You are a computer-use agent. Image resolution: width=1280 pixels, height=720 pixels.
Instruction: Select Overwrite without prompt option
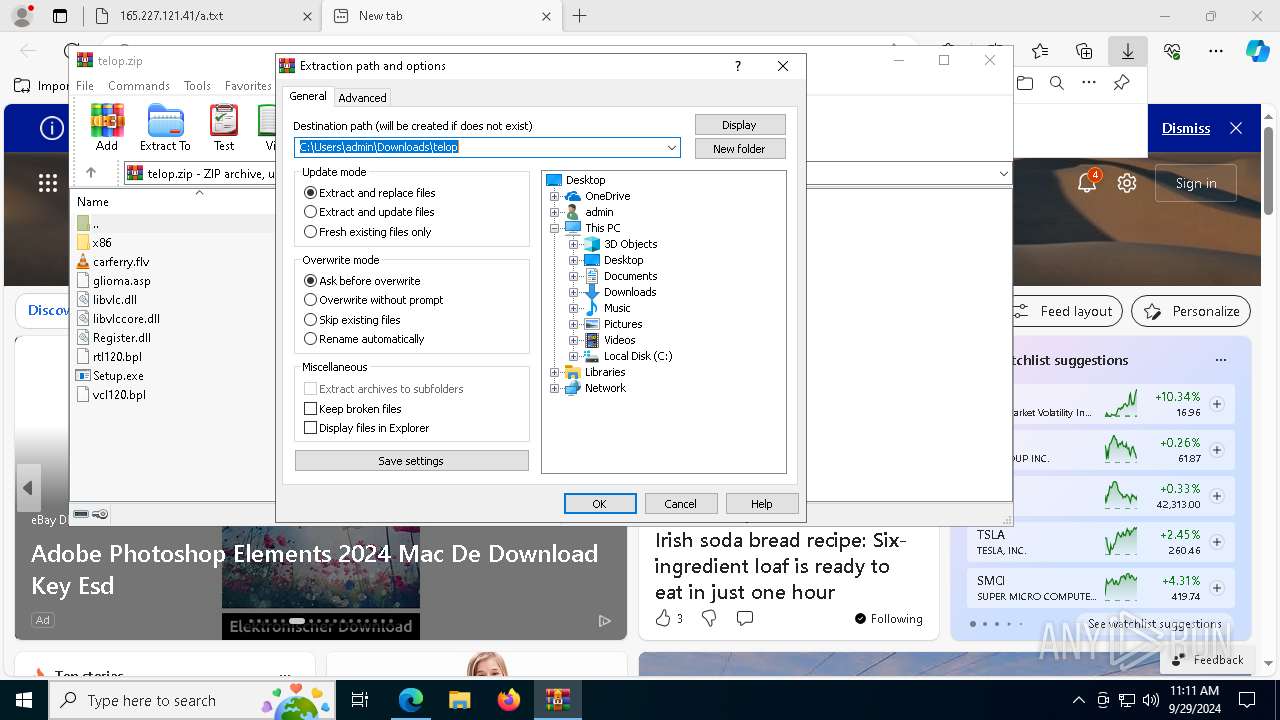click(x=373, y=300)
